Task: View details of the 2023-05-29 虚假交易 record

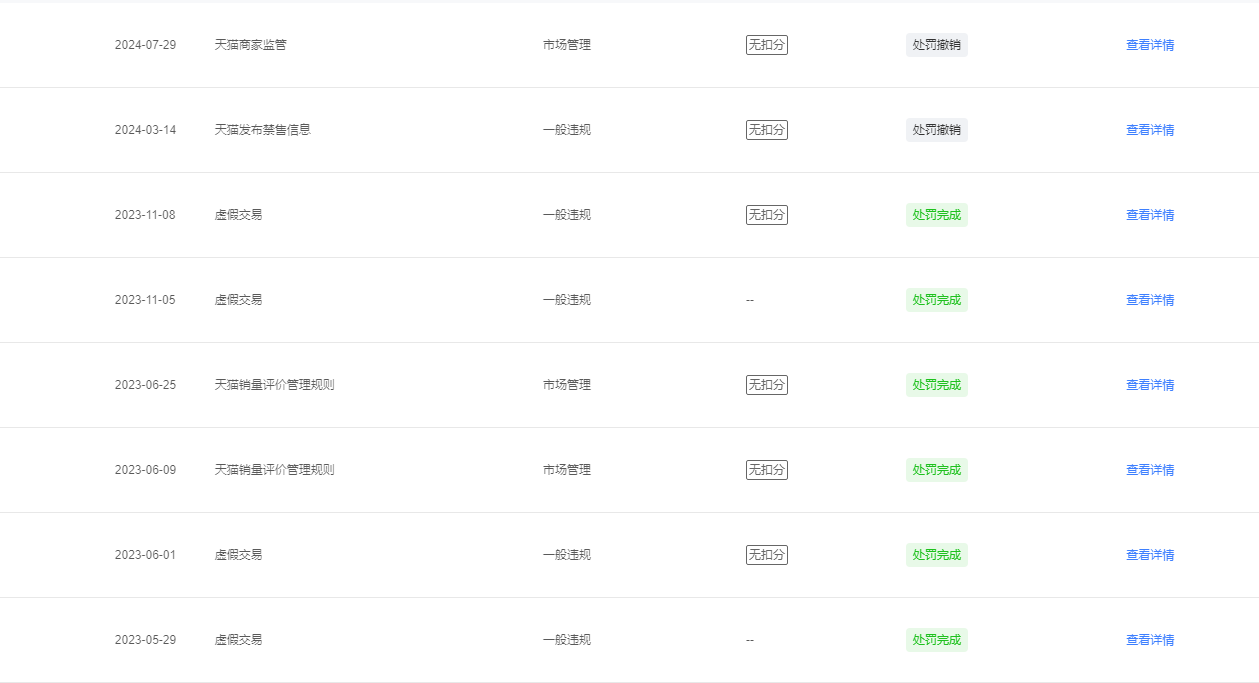Action: [1150, 640]
